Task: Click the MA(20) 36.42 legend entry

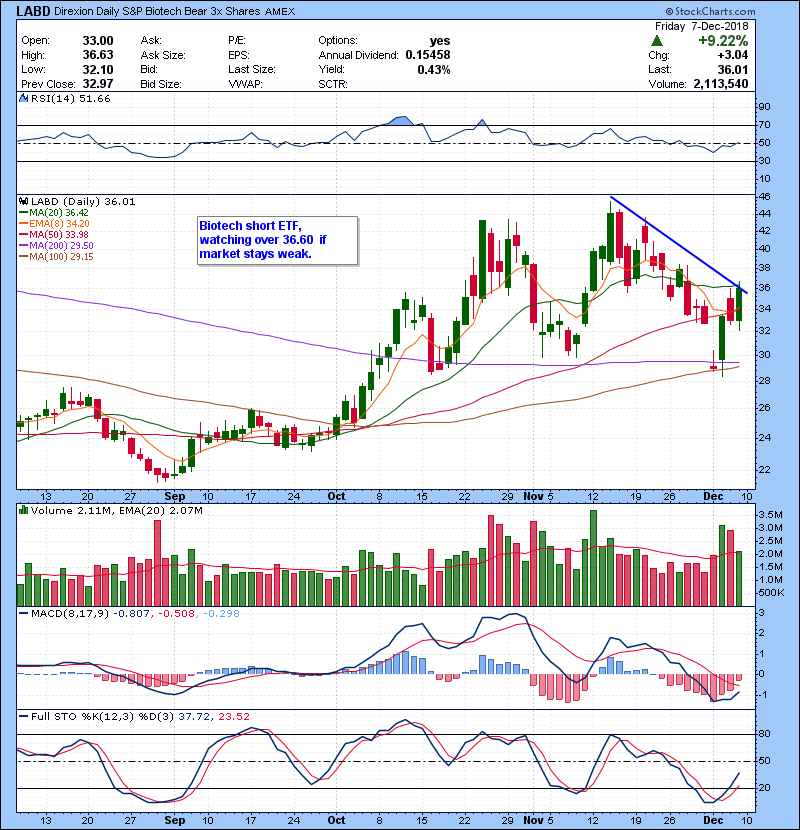Action: (x=54, y=212)
